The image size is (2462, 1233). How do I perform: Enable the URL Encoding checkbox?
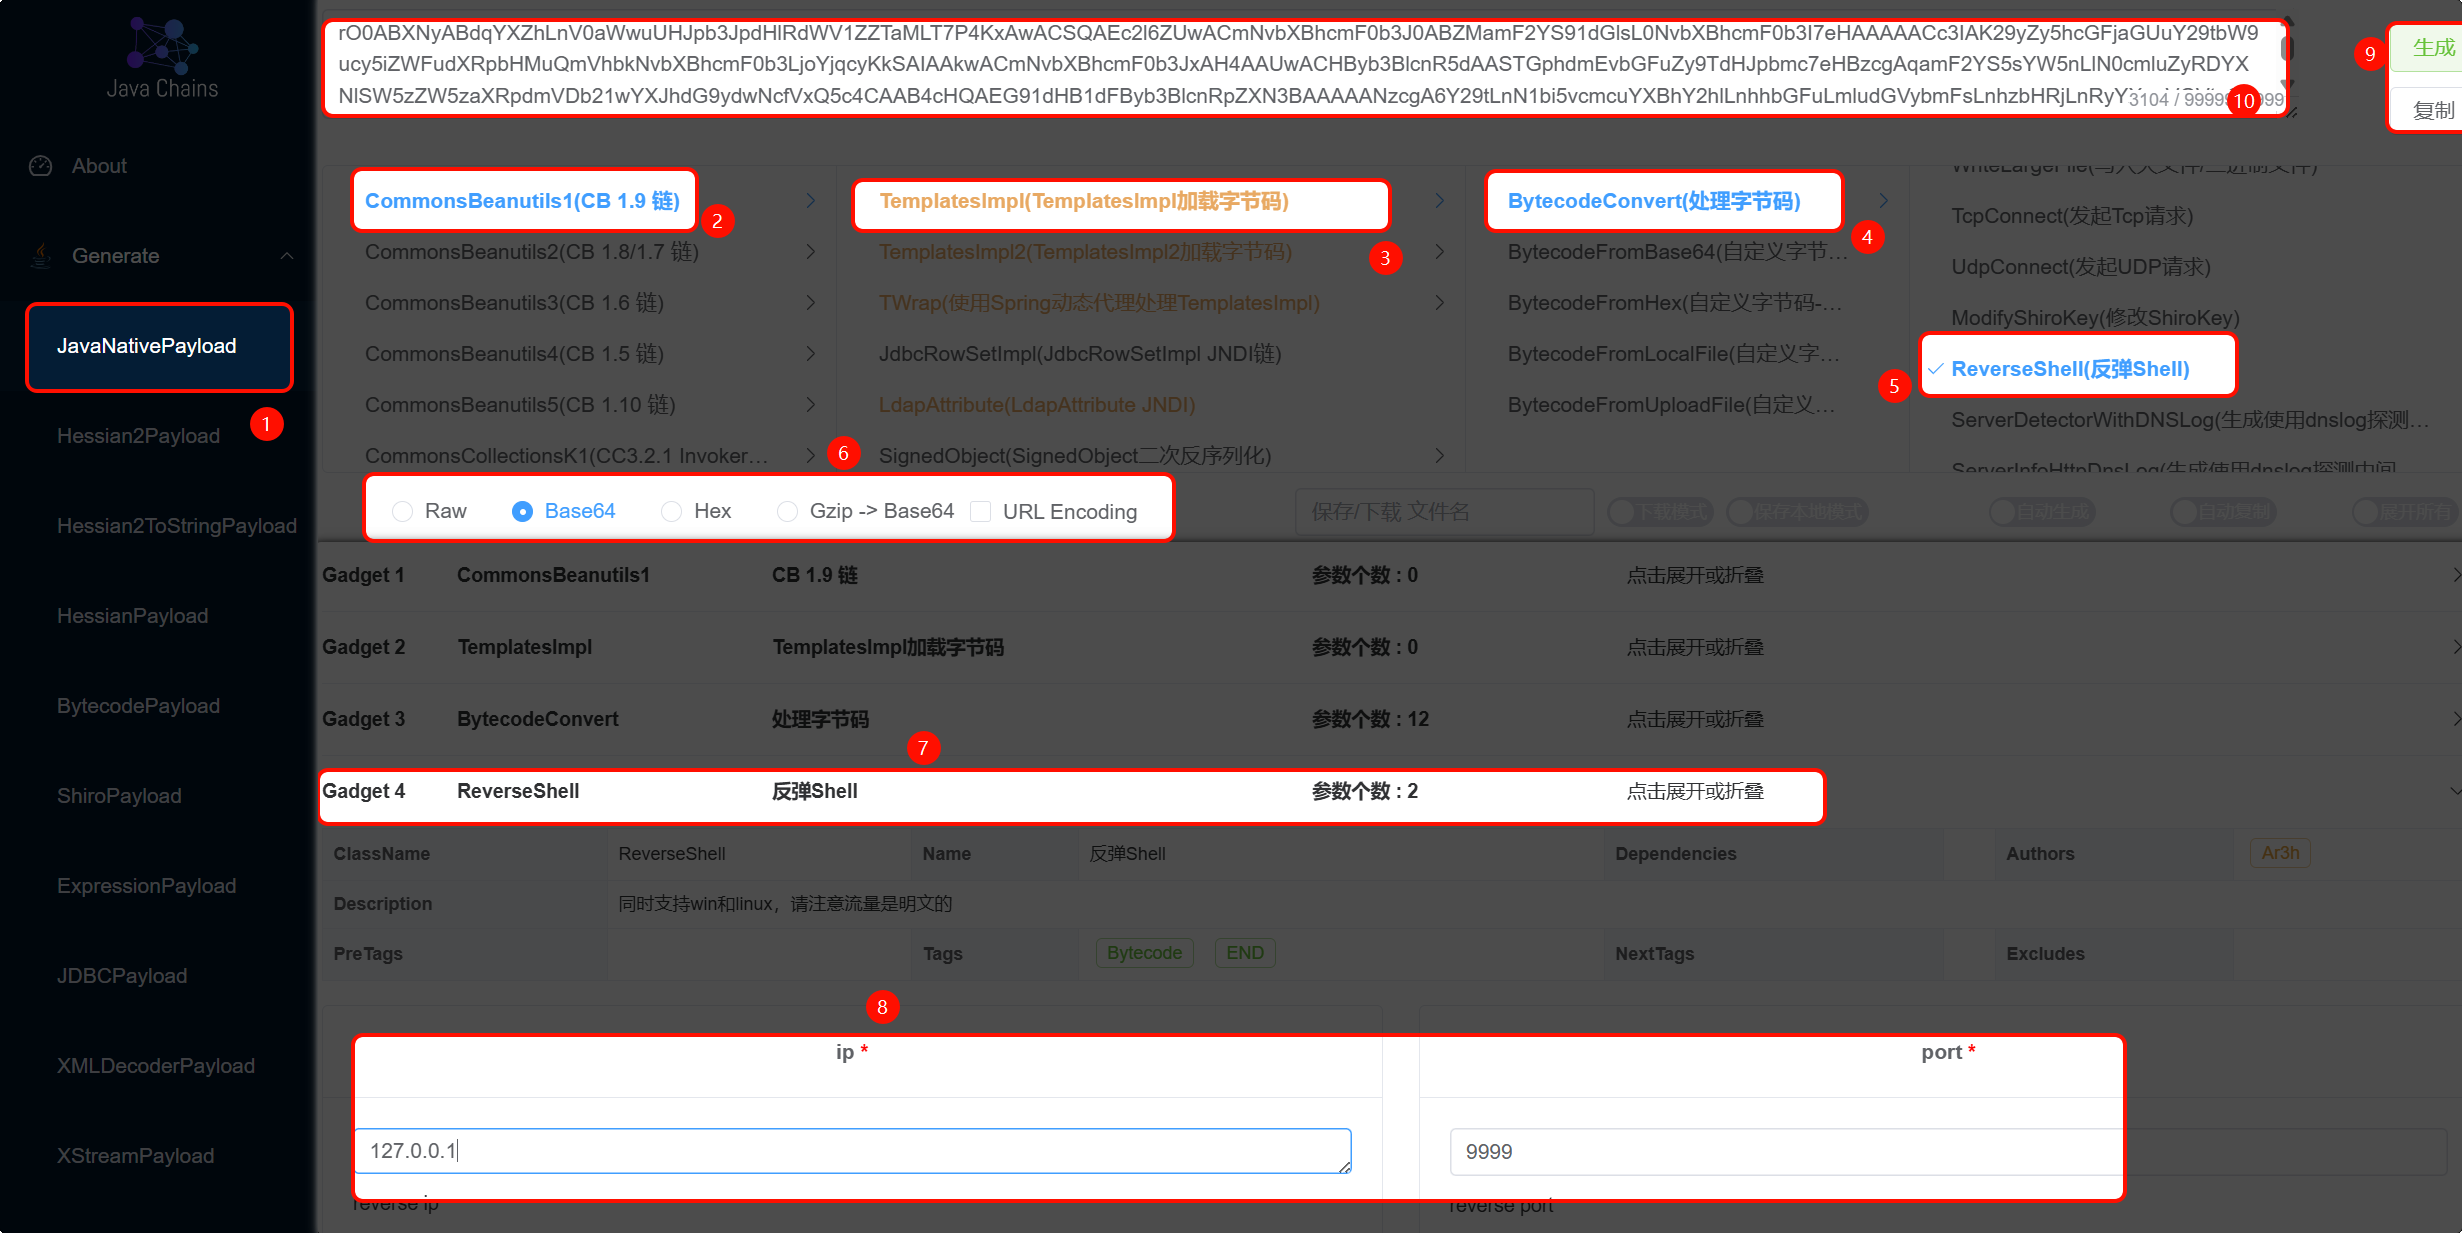[981, 512]
